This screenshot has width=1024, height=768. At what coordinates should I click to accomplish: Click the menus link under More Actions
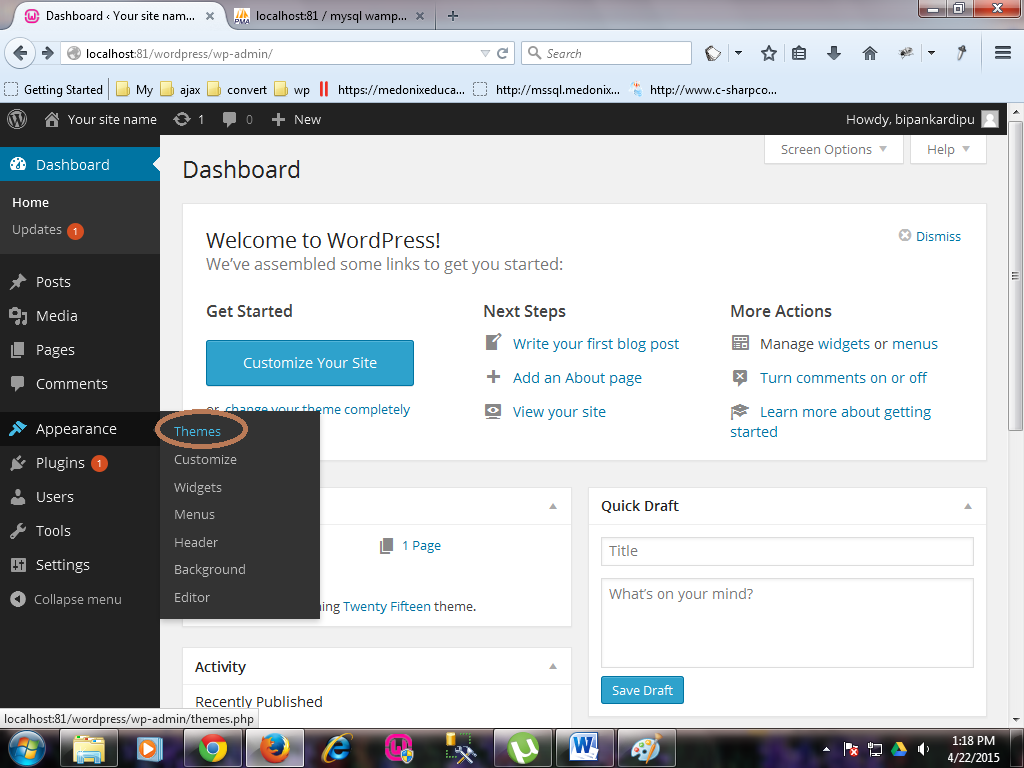915,344
